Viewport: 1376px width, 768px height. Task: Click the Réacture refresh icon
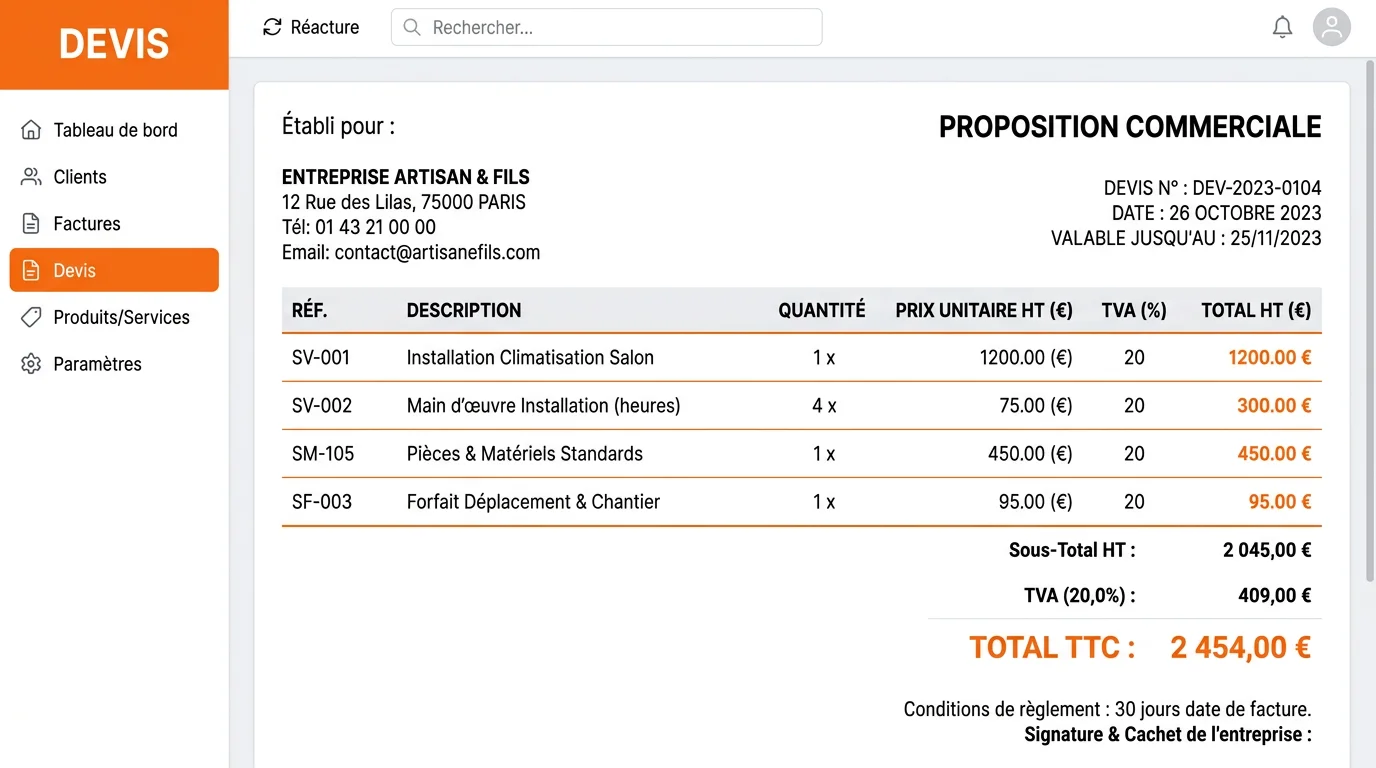(x=272, y=27)
